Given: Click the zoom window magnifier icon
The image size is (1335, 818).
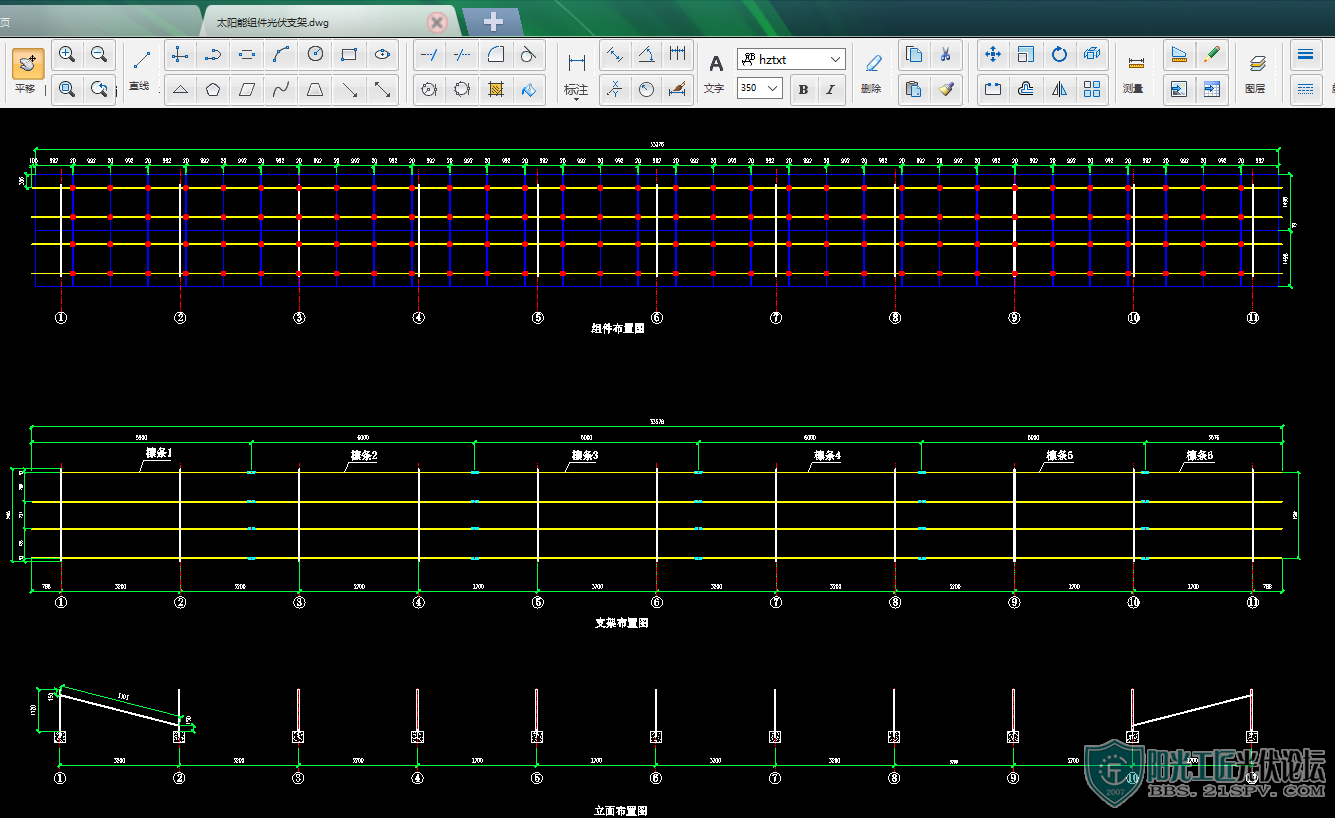Looking at the screenshot, I should 67,89.
